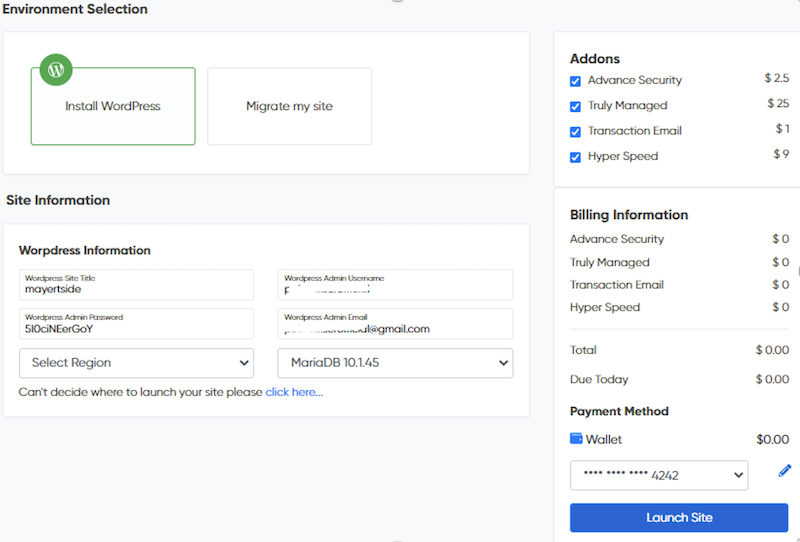Viewport: 800px width, 542px height.
Task: Select the Install WordPress option
Action: click(113, 106)
